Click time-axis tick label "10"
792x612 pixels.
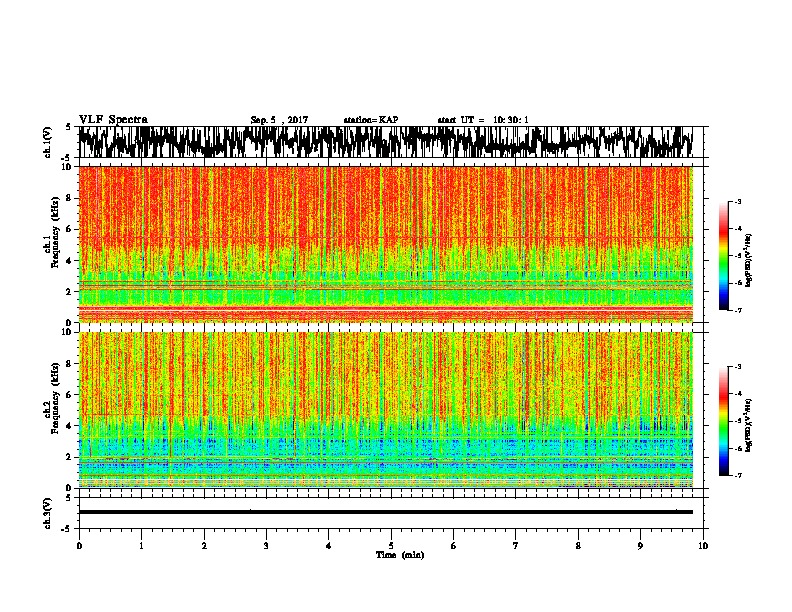703,546
